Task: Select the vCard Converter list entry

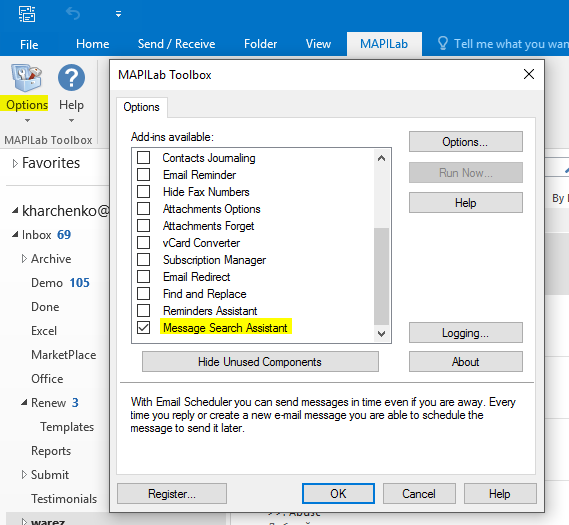Action: tap(201, 243)
